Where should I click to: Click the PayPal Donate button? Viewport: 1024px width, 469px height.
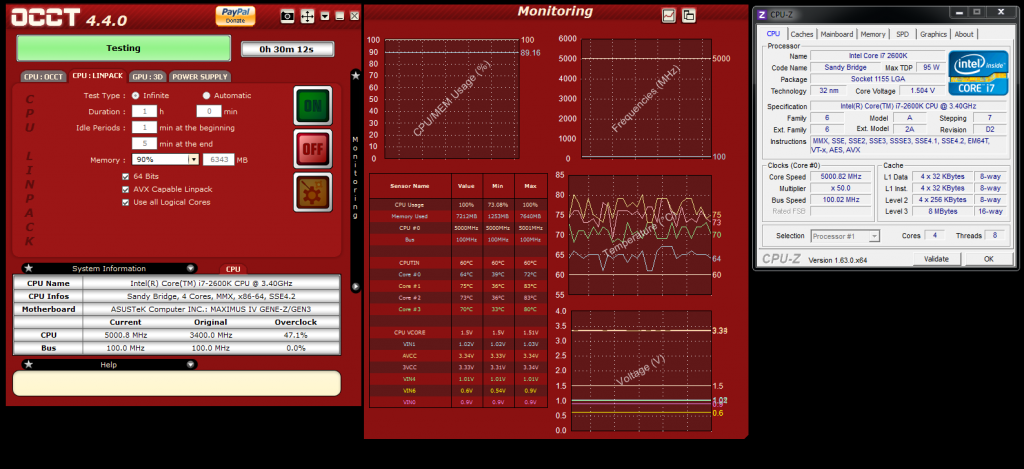(x=235, y=16)
